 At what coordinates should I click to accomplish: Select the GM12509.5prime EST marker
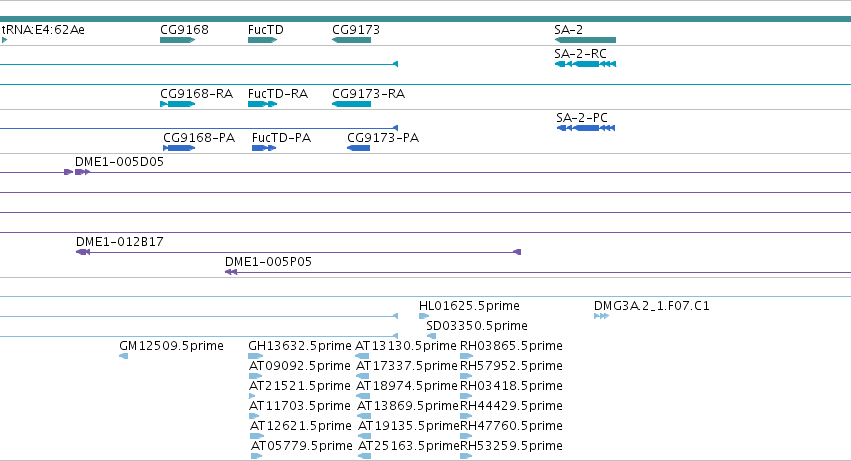(123, 356)
